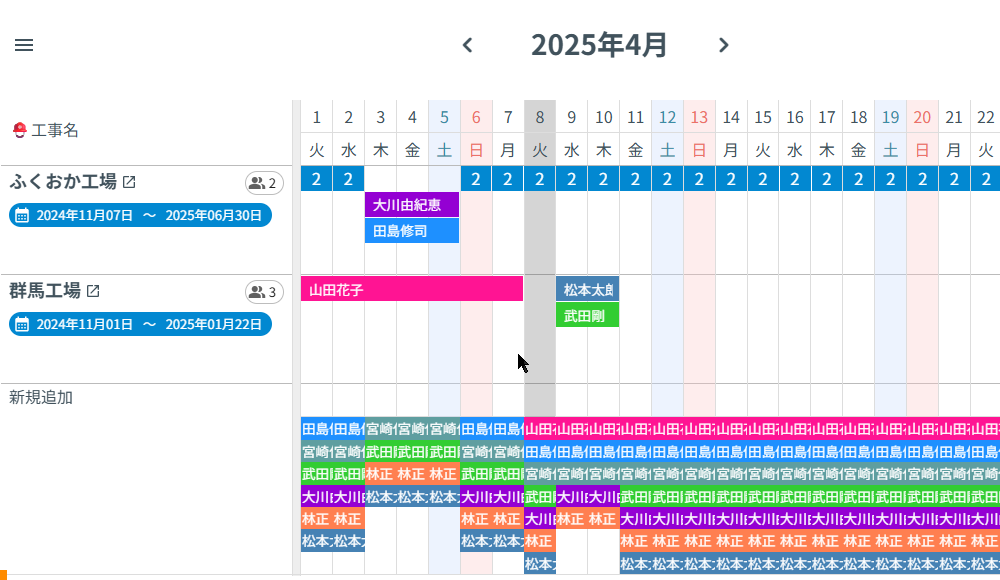Click the April 8 column header

[539, 116]
